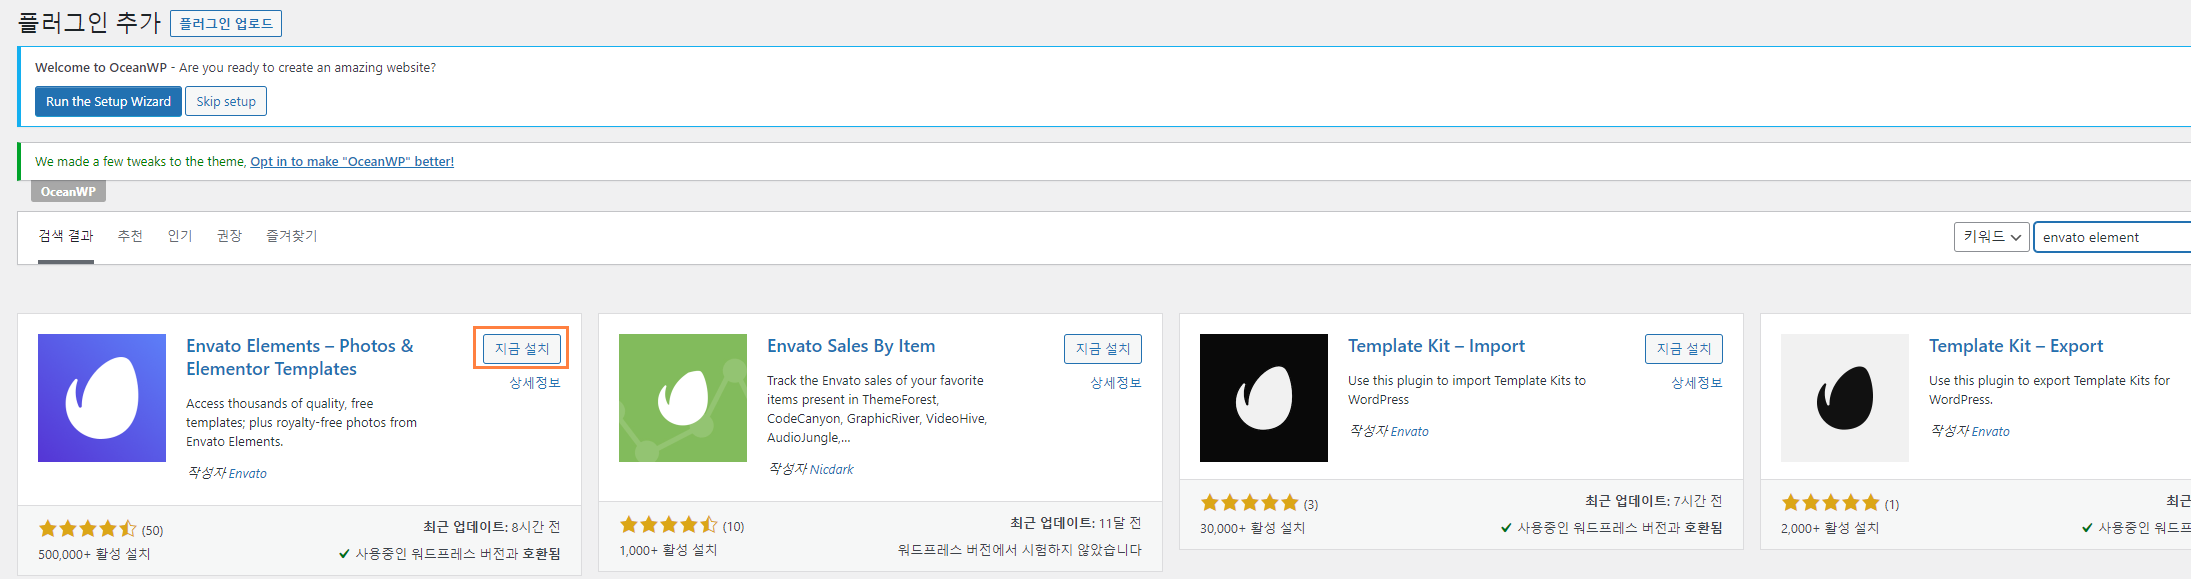Image resolution: width=2191 pixels, height=579 pixels.
Task: Open the 권장 tab
Action: pyautogui.click(x=230, y=236)
